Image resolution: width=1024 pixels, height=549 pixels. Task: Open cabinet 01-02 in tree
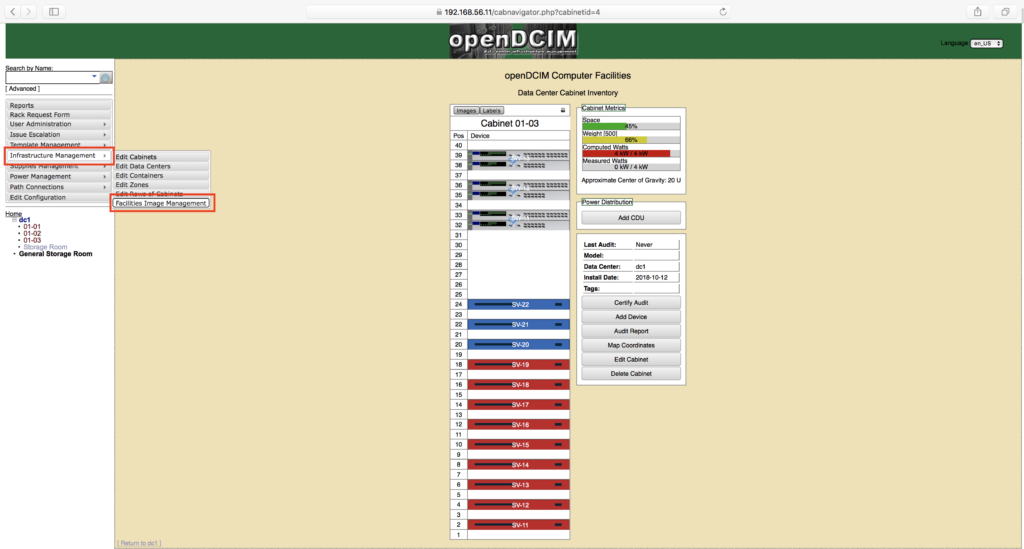click(x=32, y=233)
